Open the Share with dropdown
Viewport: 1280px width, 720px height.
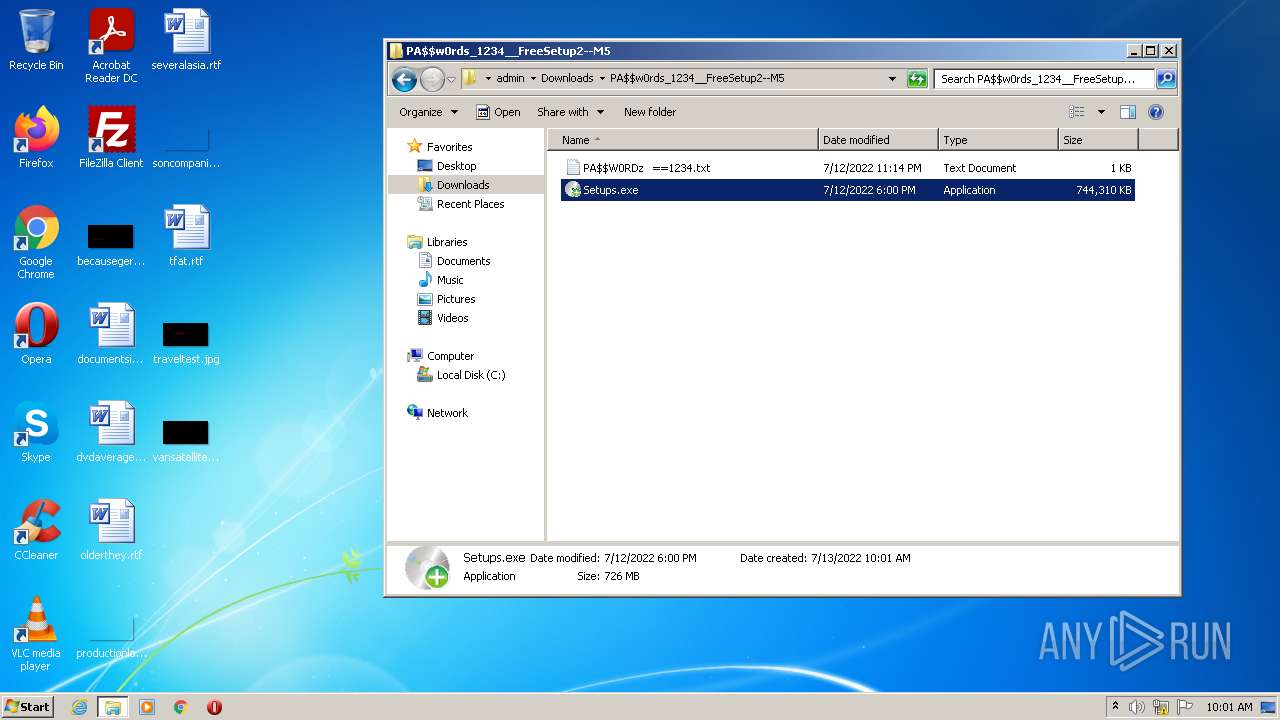(x=570, y=112)
